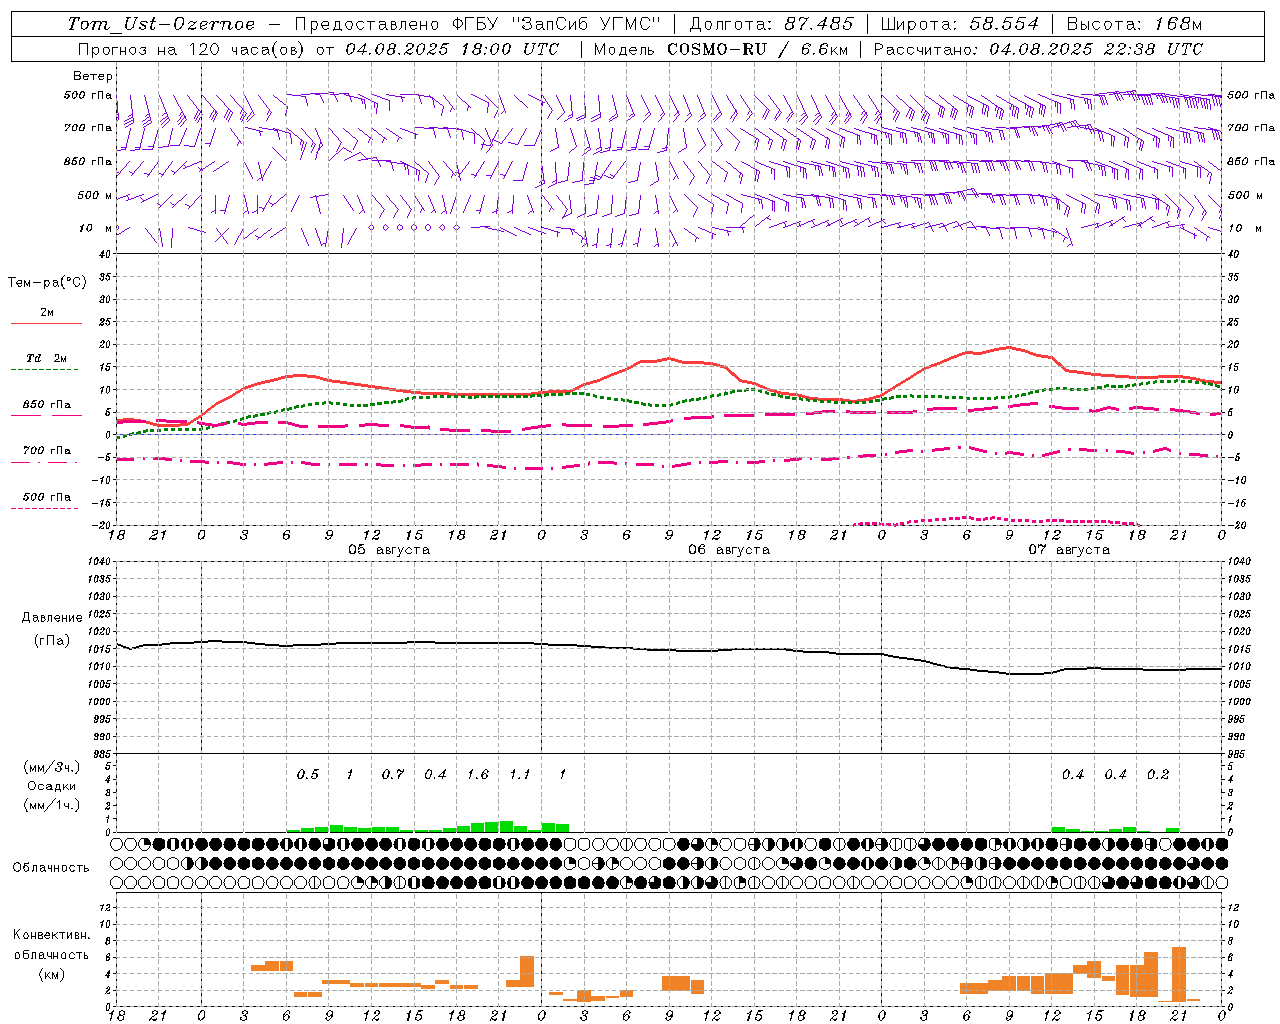Click the Осадки precipitation label
This screenshot has height=1024, width=1280.
click(x=52, y=786)
